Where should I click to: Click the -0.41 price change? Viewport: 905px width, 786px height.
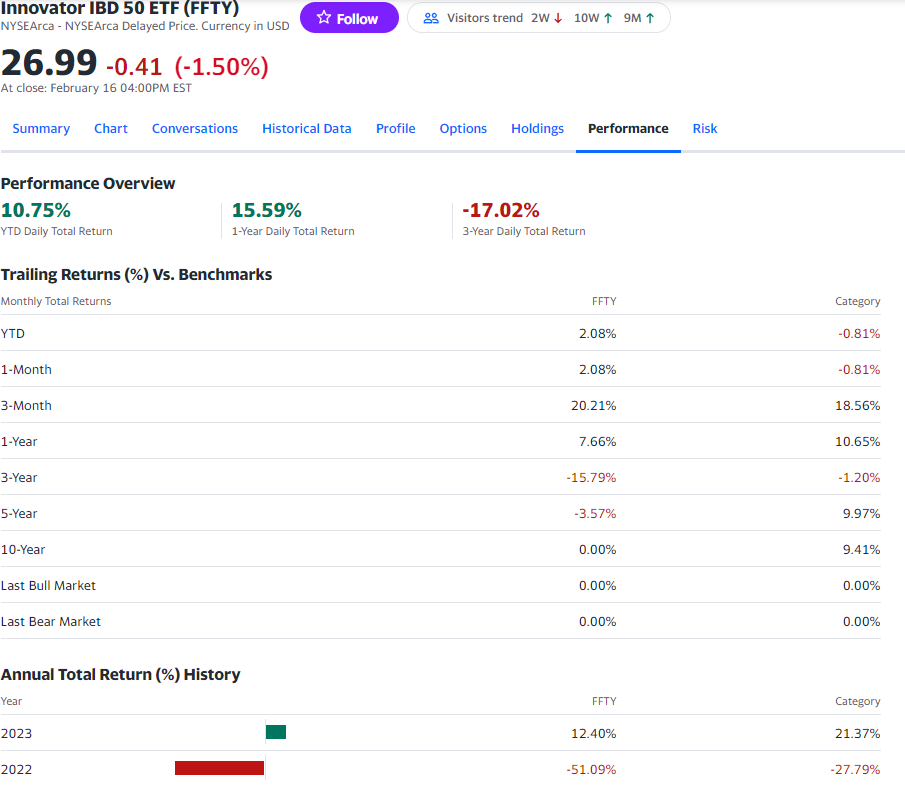point(134,66)
